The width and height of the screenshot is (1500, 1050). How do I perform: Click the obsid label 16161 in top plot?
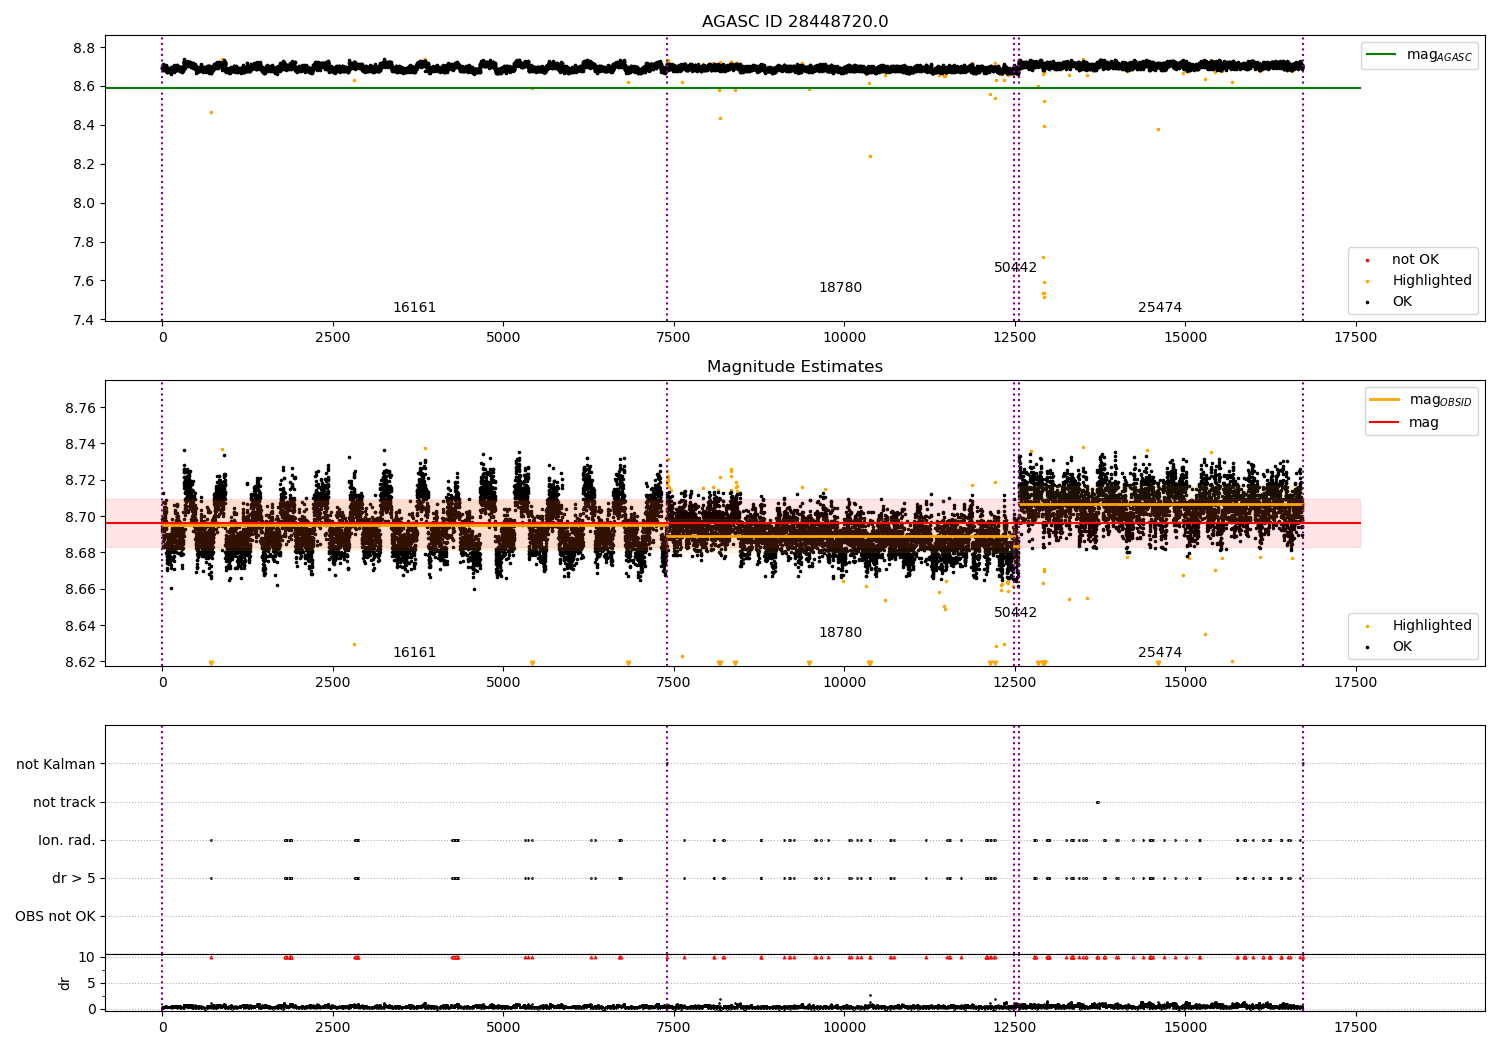[414, 308]
